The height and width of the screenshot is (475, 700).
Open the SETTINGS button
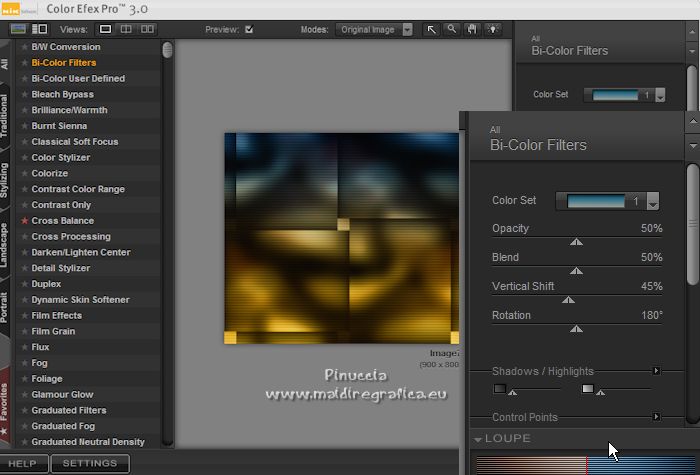pyautogui.click(x=90, y=463)
